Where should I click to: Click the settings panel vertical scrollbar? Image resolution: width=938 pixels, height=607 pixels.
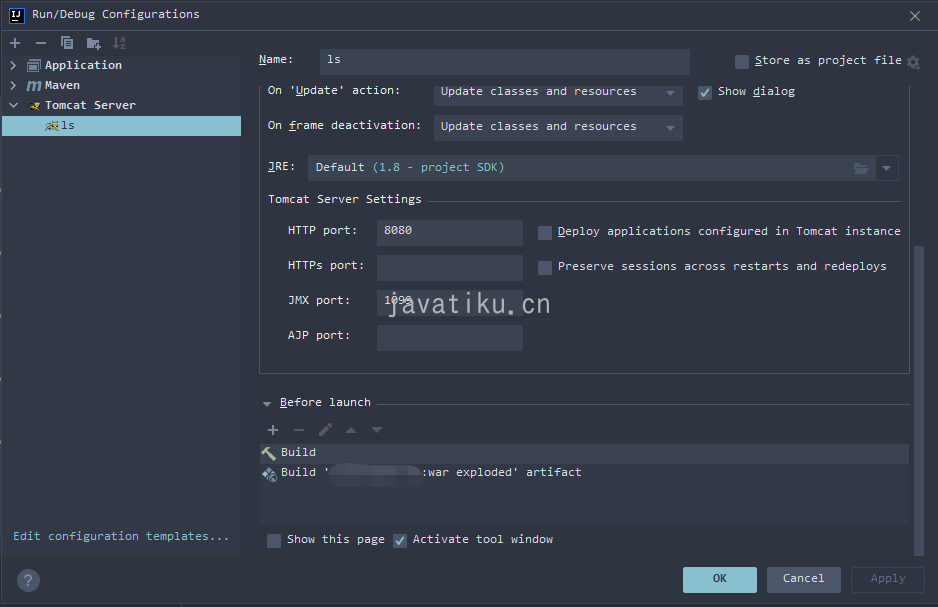(x=918, y=399)
